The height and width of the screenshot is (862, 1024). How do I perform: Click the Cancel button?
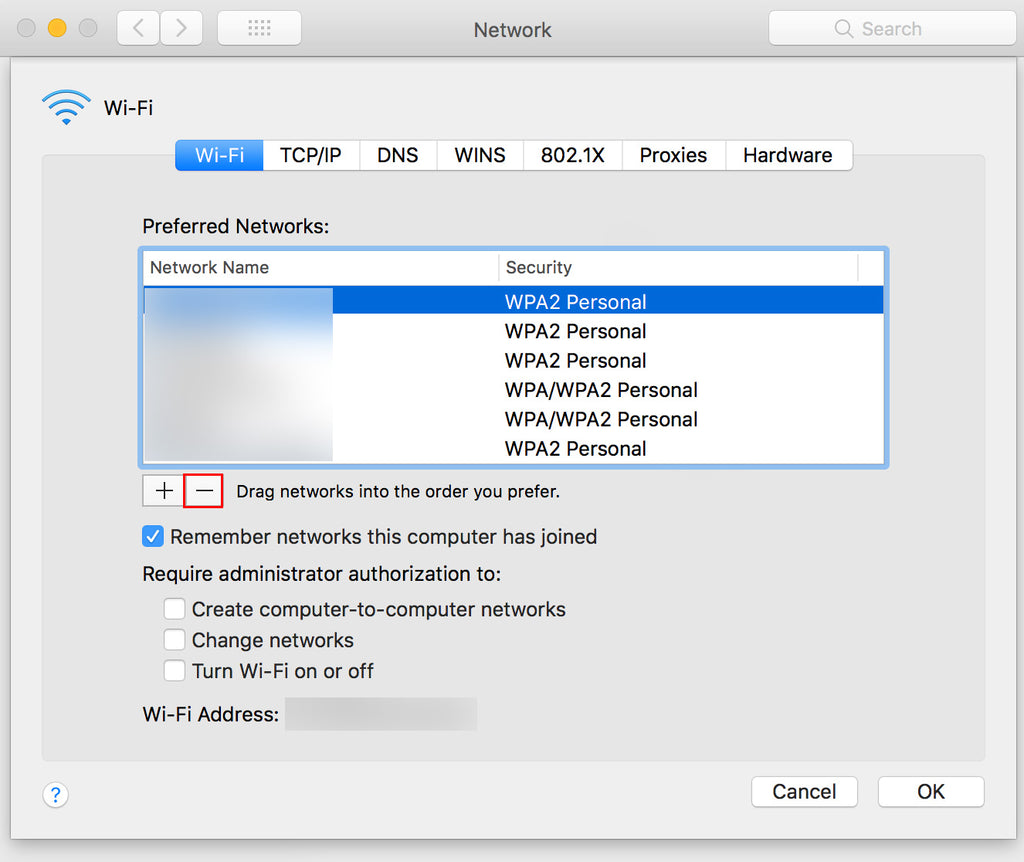tap(804, 792)
